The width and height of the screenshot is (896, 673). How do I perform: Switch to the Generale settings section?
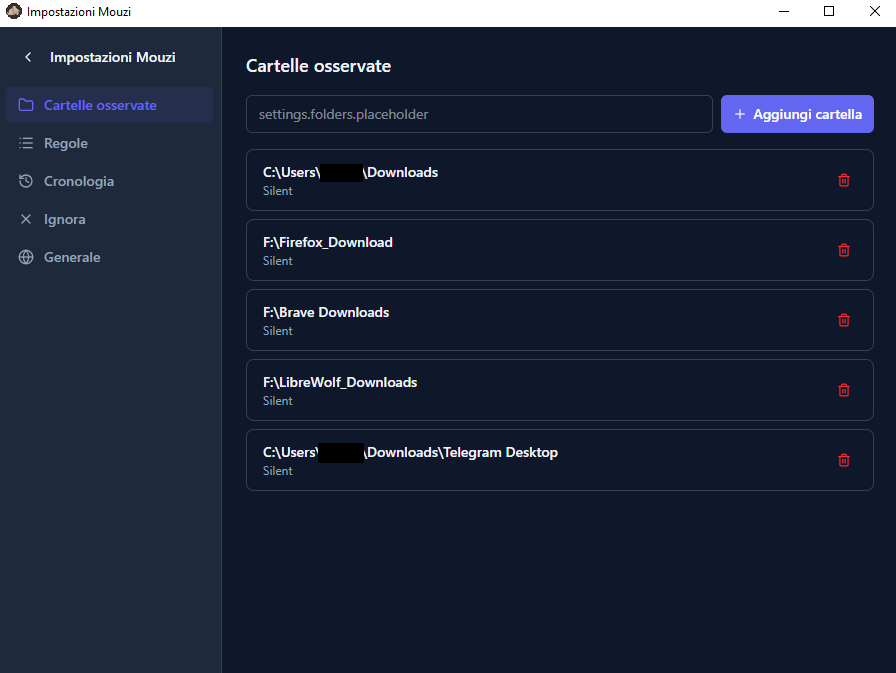coord(109,257)
